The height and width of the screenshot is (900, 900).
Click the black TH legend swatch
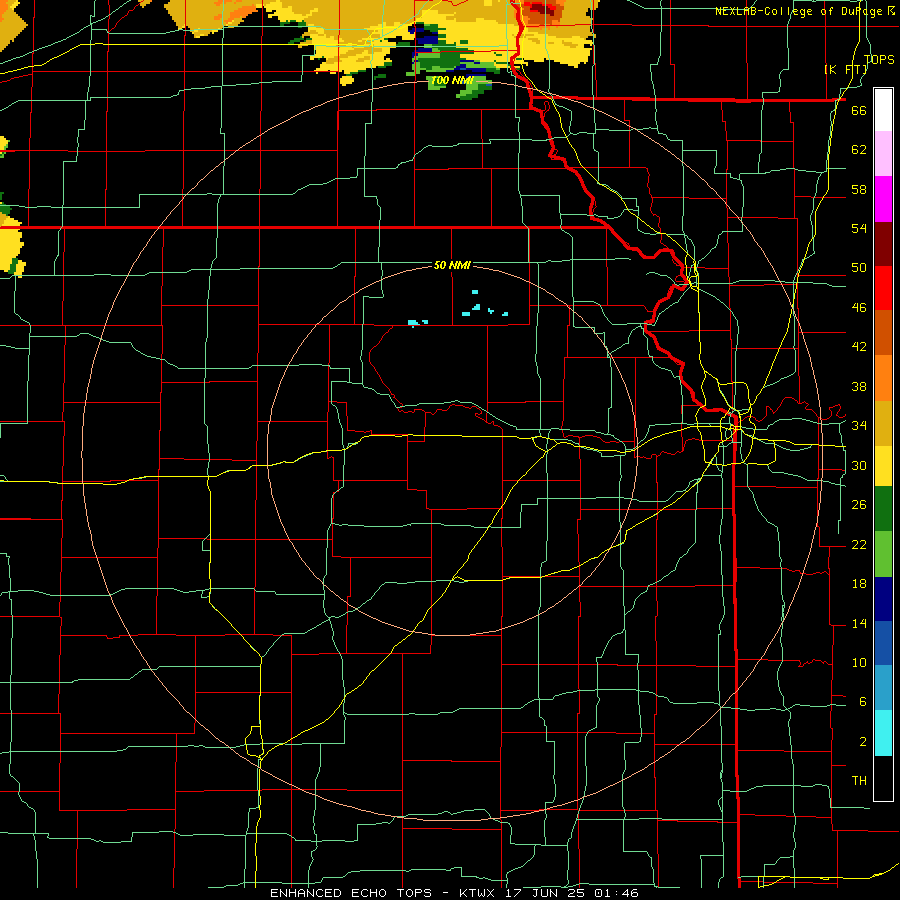pyautogui.click(x=883, y=777)
